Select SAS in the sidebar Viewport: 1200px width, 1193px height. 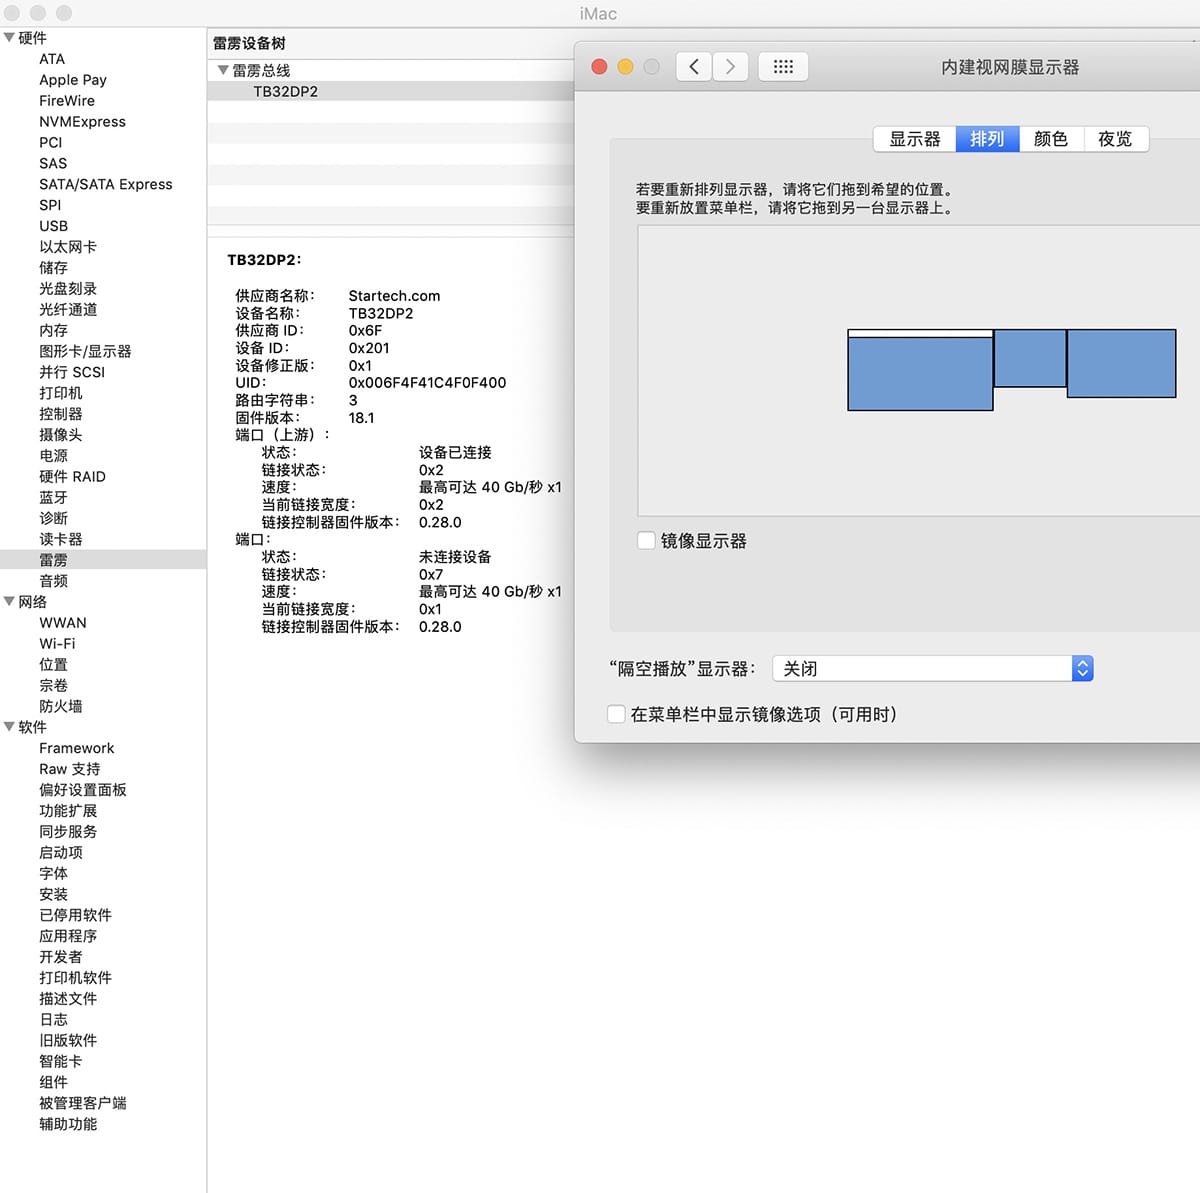click(x=53, y=164)
